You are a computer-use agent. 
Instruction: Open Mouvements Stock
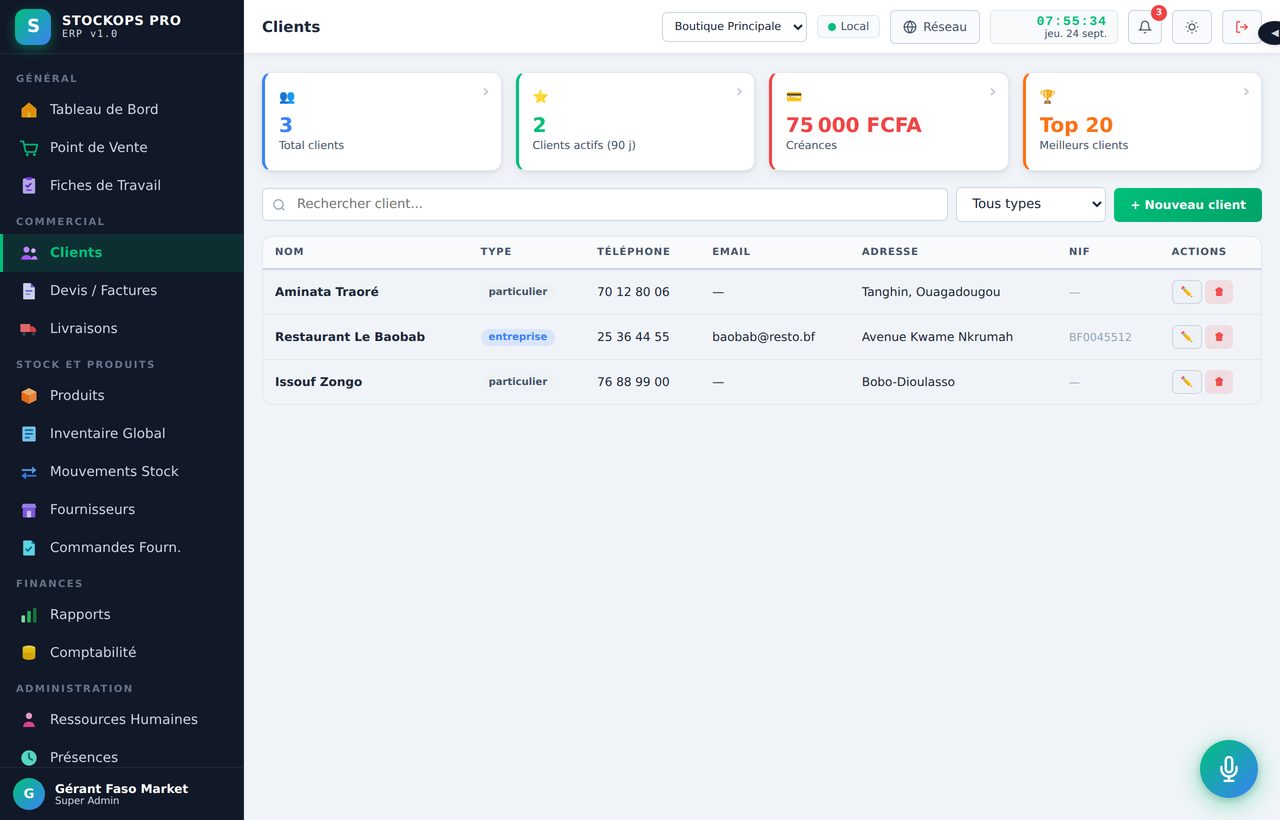click(121, 471)
